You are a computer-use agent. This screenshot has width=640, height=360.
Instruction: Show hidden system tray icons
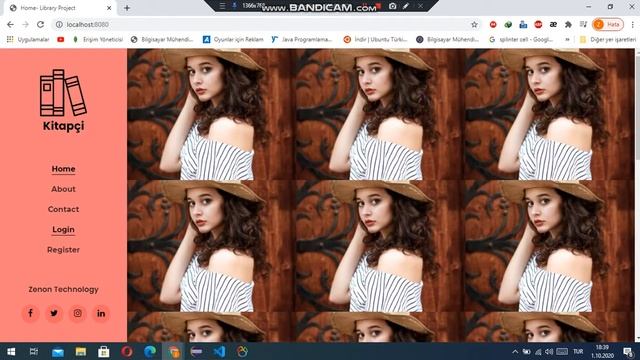tap(515, 351)
